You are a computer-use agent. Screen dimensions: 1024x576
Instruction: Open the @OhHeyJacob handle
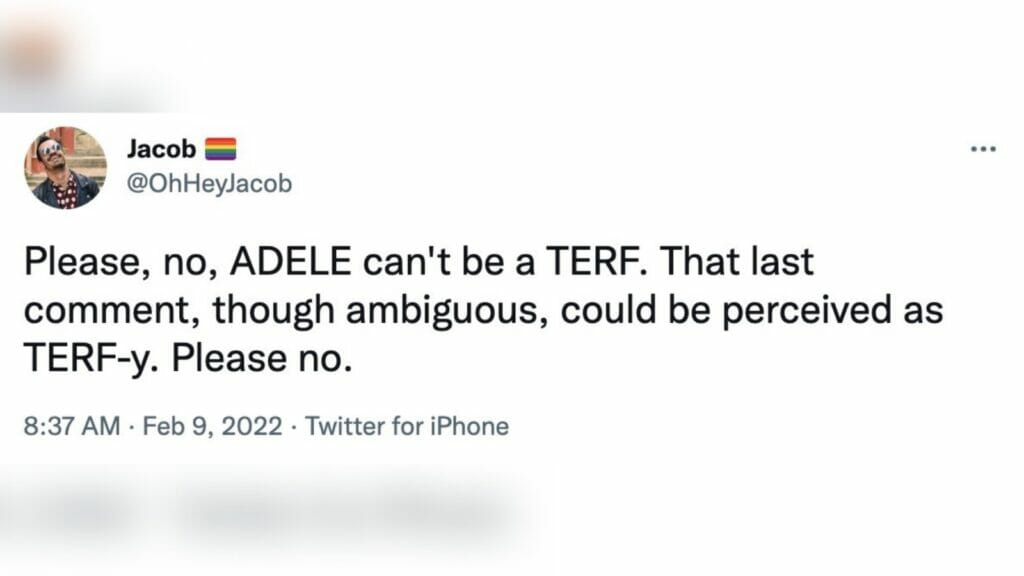pos(209,184)
